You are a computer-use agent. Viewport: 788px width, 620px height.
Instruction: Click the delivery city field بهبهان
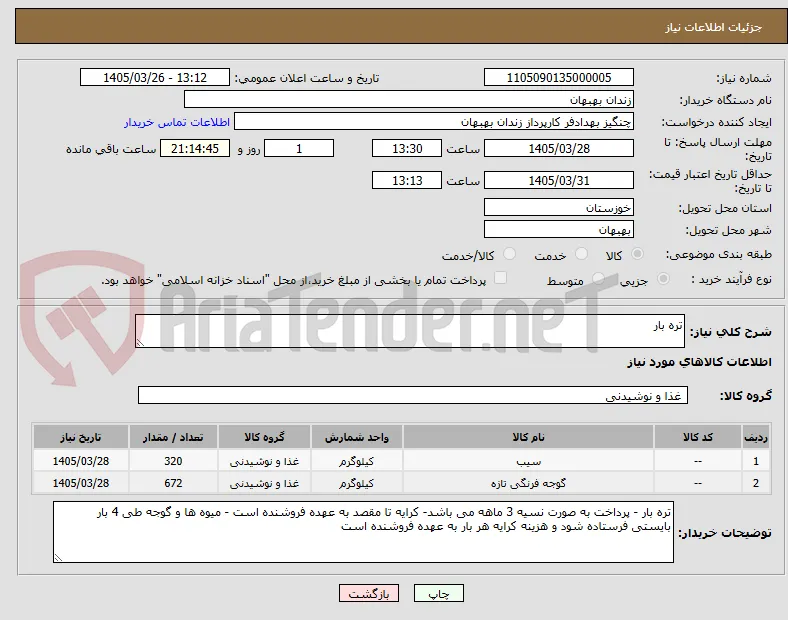(x=558, y=230)
